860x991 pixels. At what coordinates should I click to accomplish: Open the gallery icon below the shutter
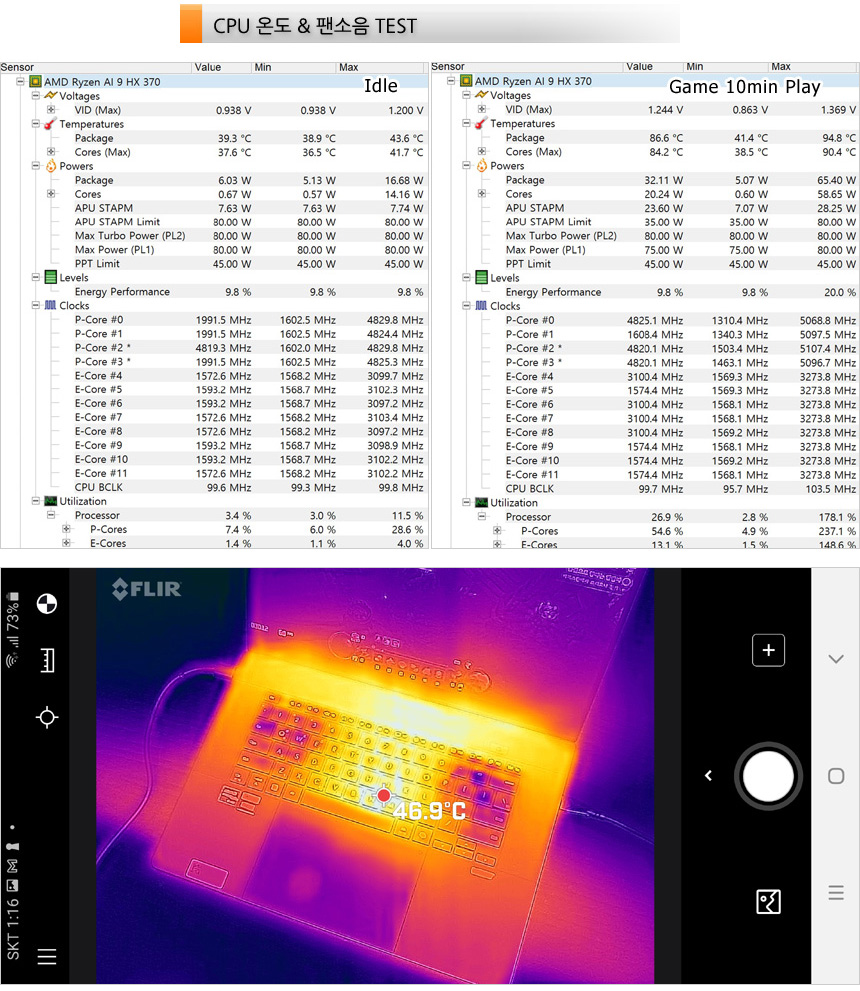point(768,902)
